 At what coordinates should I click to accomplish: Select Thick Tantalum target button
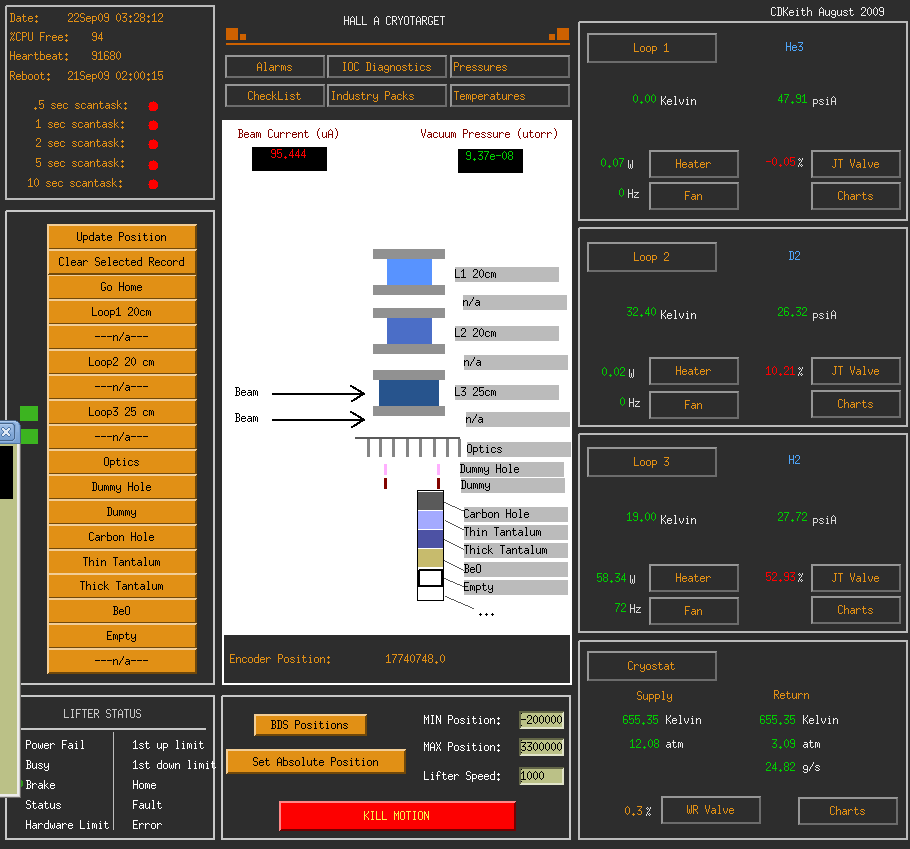[122, 586]
